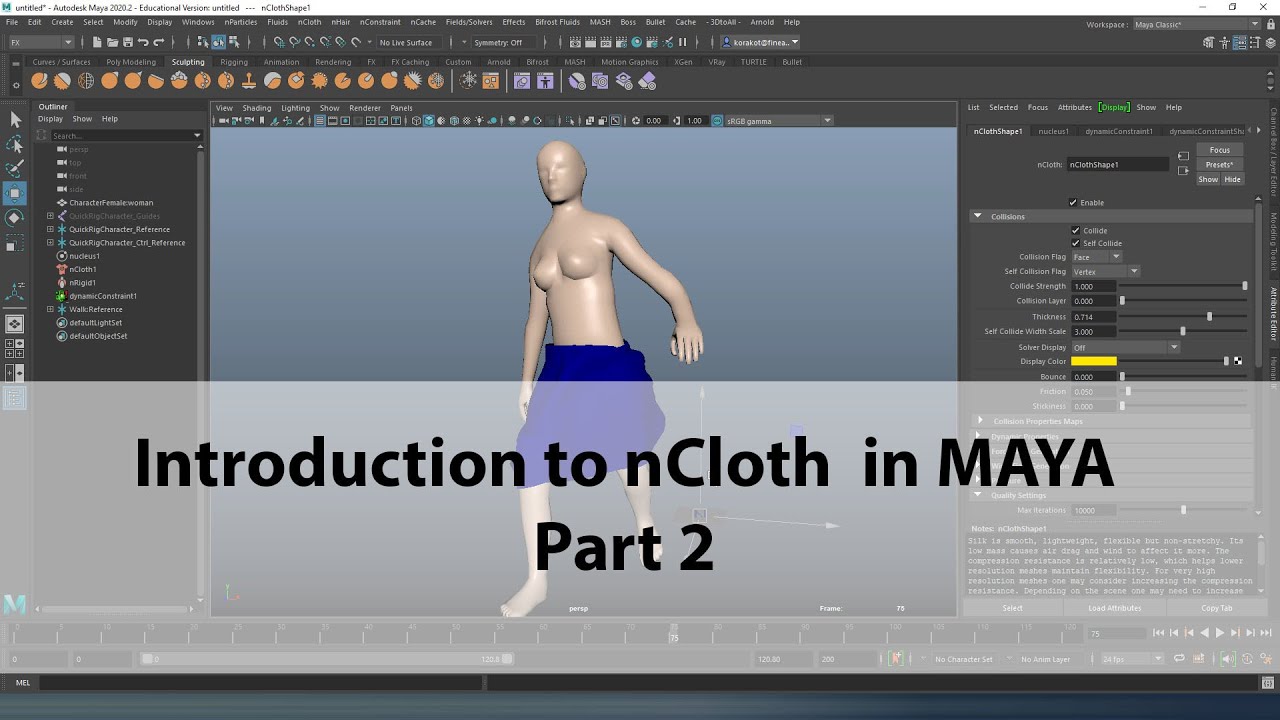This screenshot has width=1280, height=720.
Task: Select nCloth1 in the Outliner
Action: pyautogui.click(x=83, y=269)
